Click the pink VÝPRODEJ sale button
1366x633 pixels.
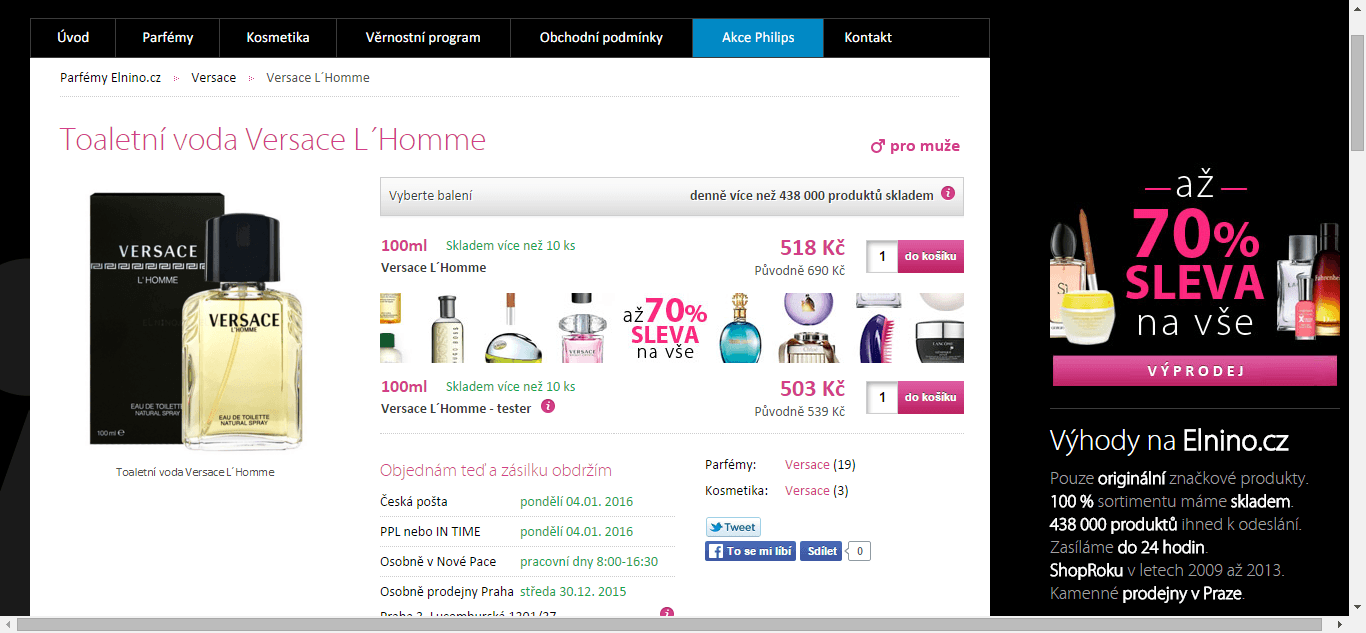[x=1194, y=371]
